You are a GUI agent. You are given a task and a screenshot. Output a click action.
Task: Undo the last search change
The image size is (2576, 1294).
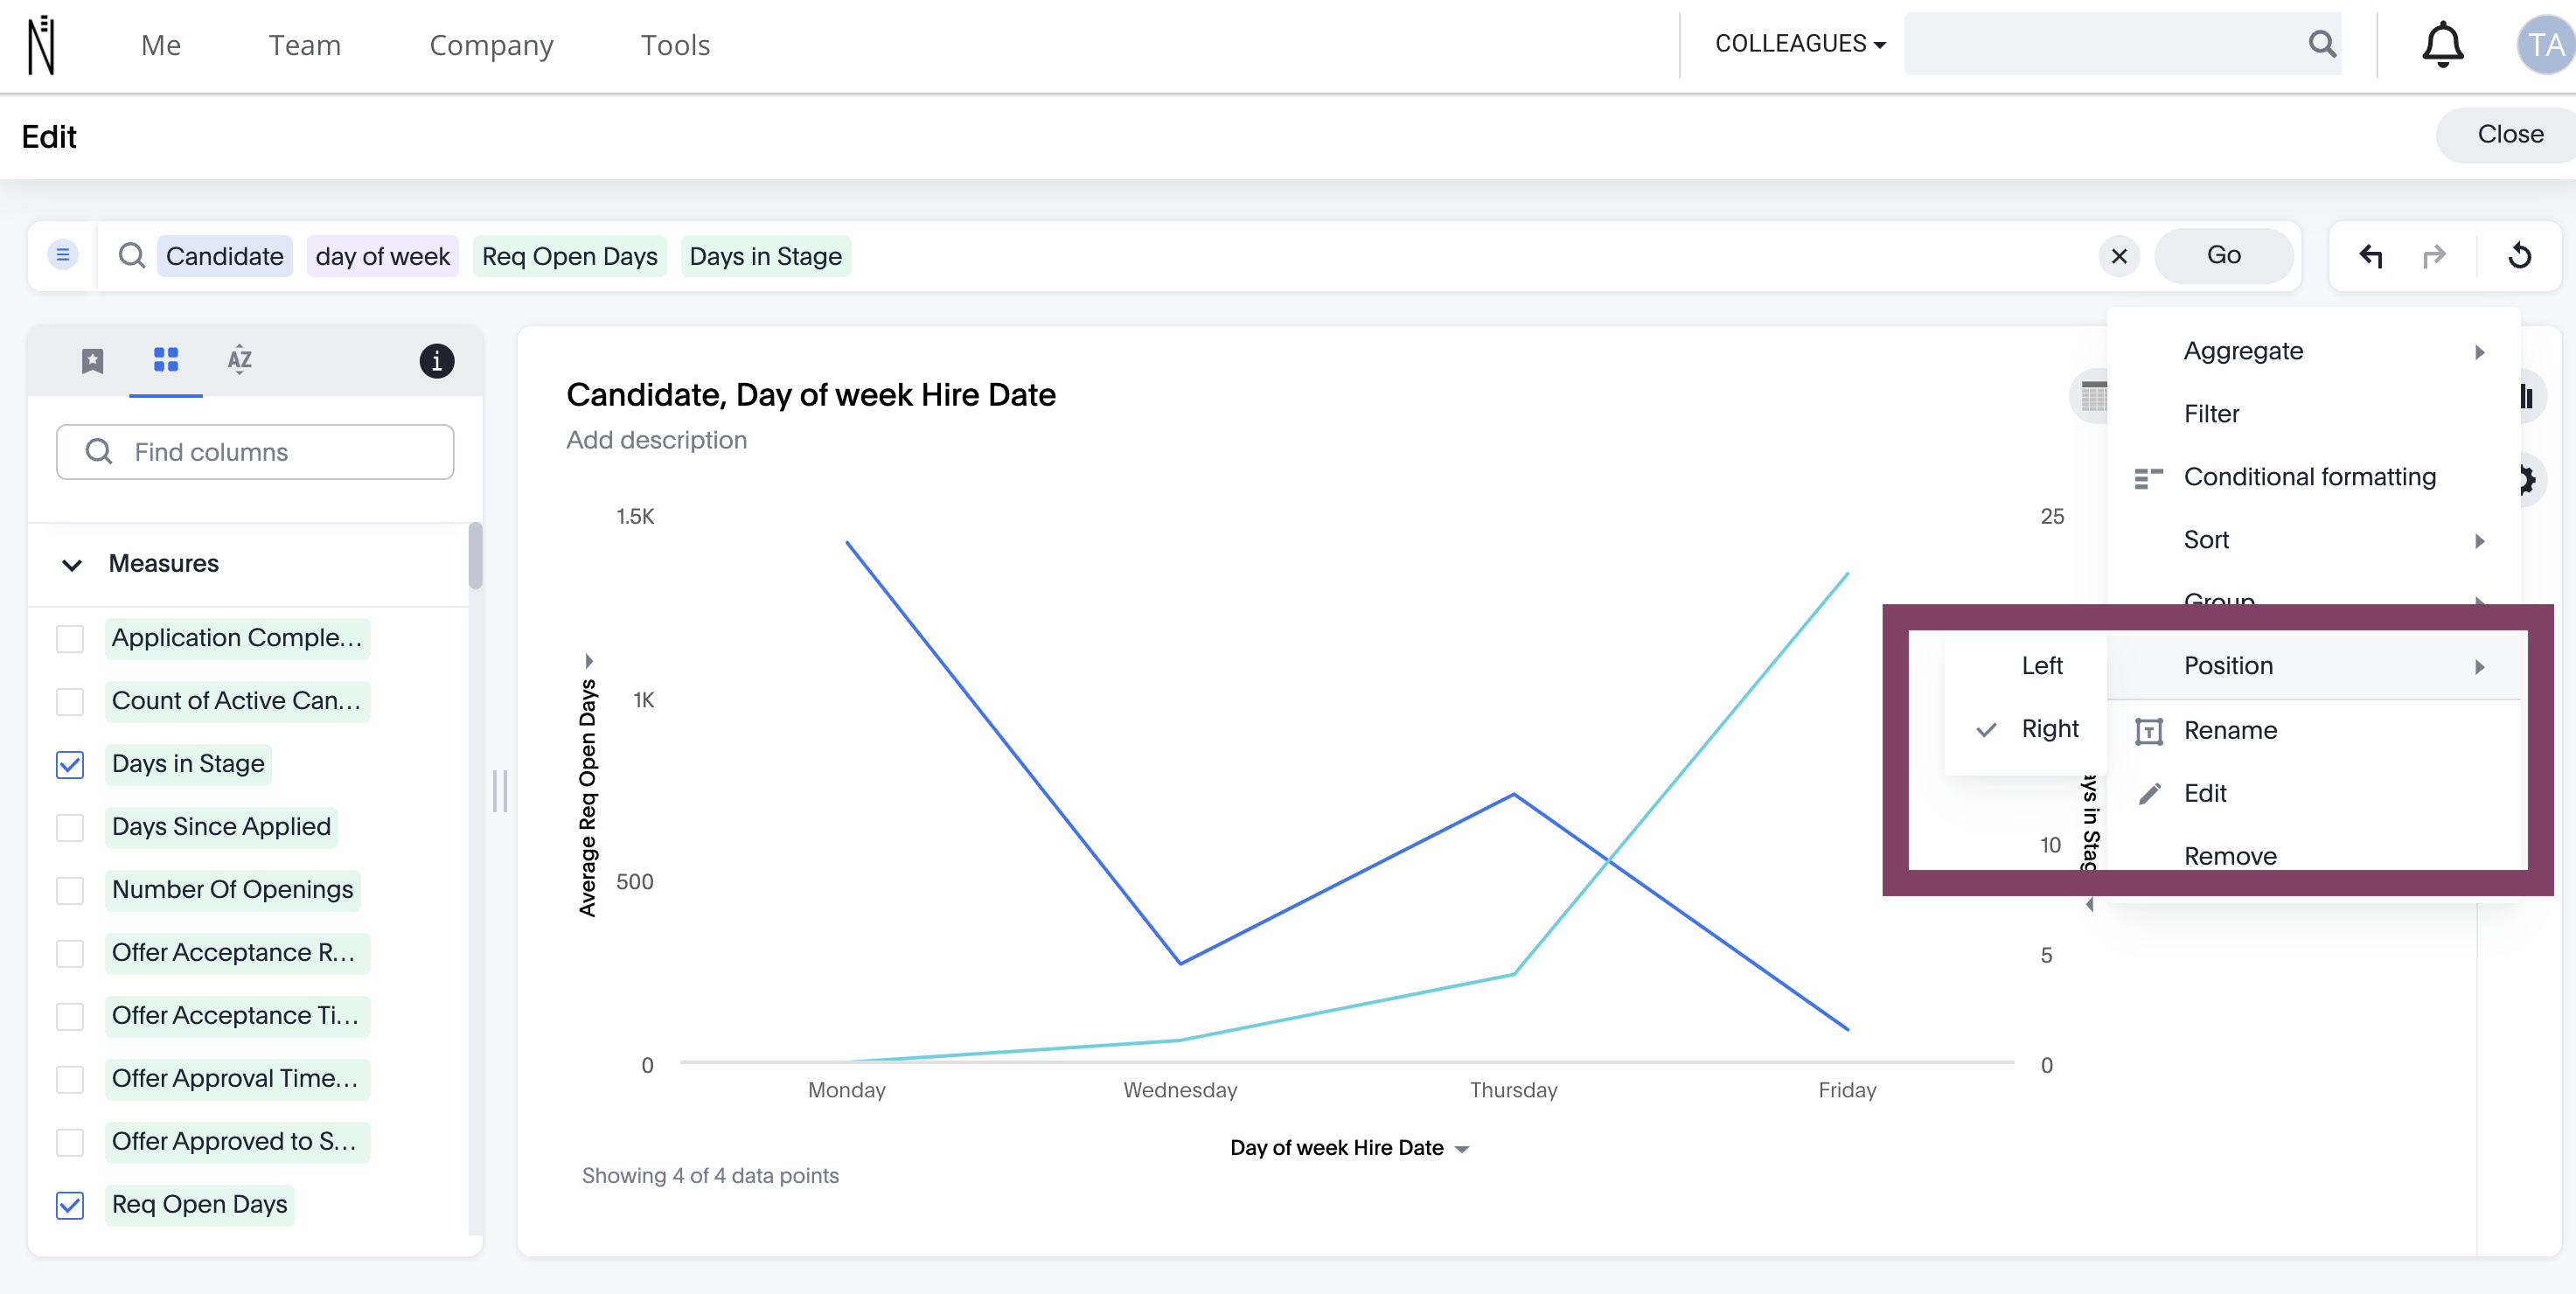pos(2370,256)
